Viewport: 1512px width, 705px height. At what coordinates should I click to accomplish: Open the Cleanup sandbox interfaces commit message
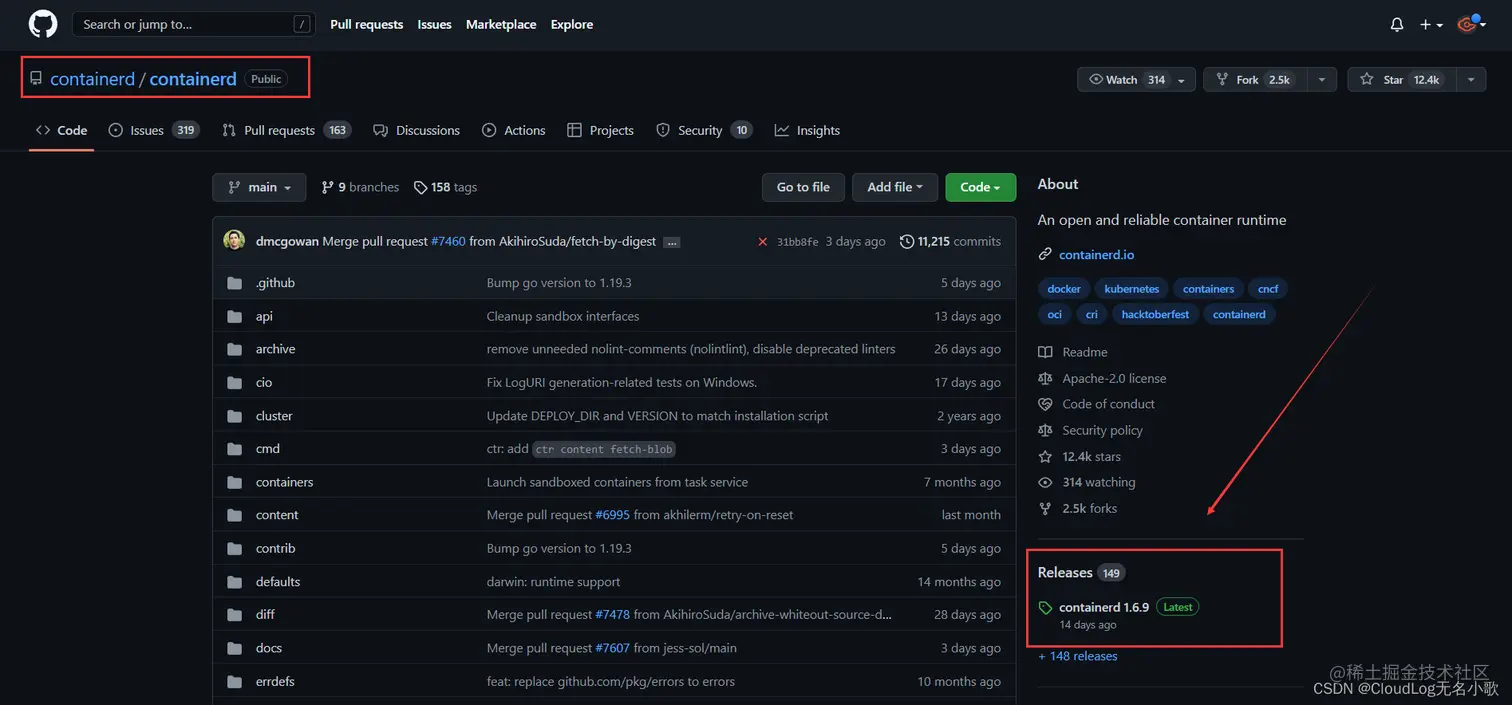(563, 316)
